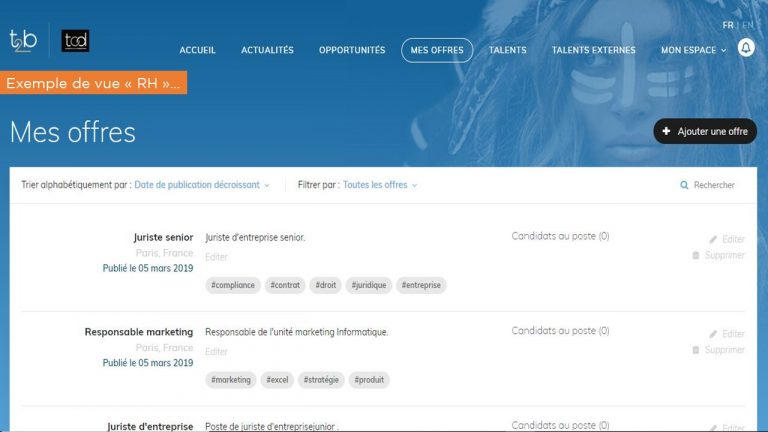The image size is (768, 432).
Task: Click trash icon for Responsable marketing offer
Action: click(696, 350)
